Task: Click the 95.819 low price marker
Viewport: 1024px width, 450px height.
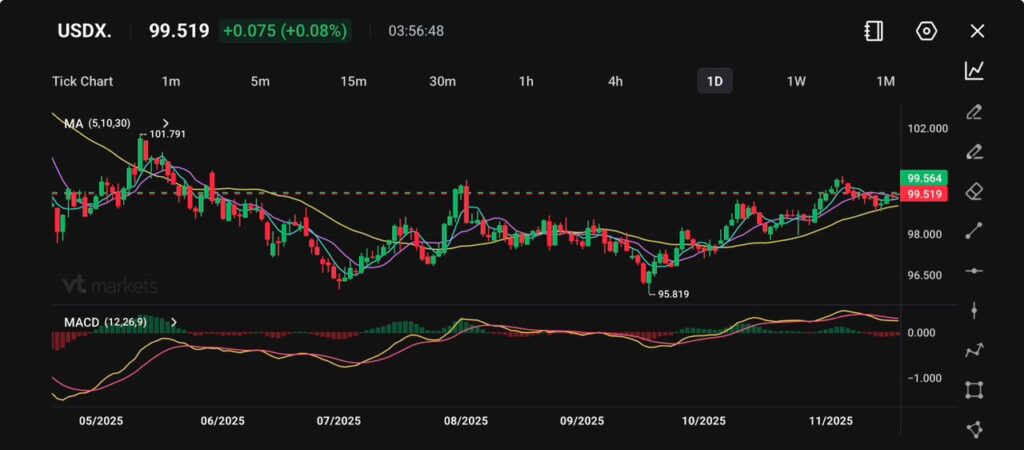Action: pyautogui.click(x=673, y=294)
